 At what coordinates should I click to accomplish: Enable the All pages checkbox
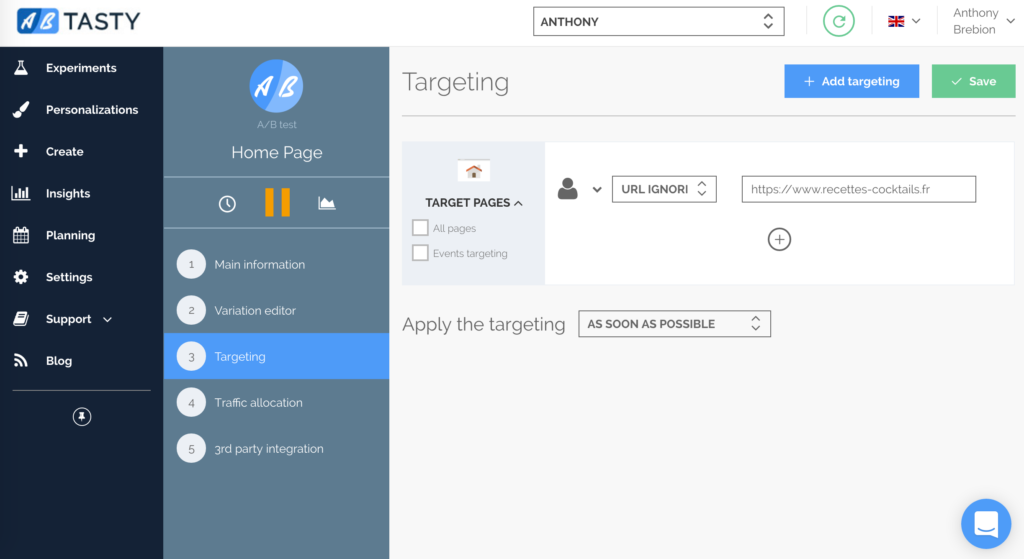[x=420, y=228]
